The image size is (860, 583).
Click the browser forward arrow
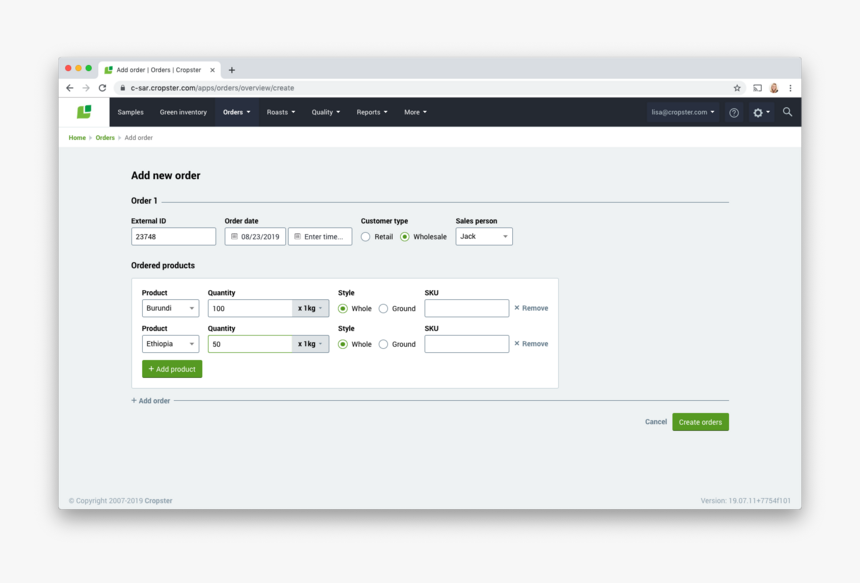tap(86, 88)
